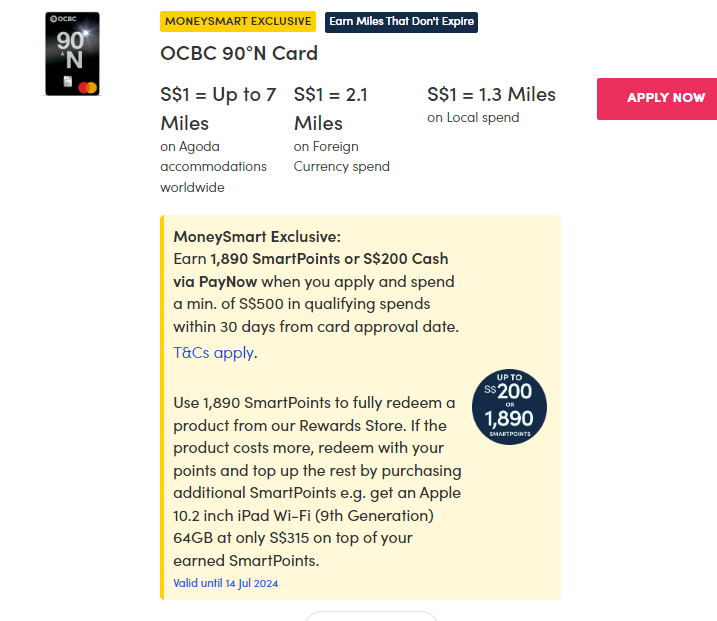This screenshot has width=717, height=621.
Task: Click the partially visible button below the promo box
Action: 371,616
